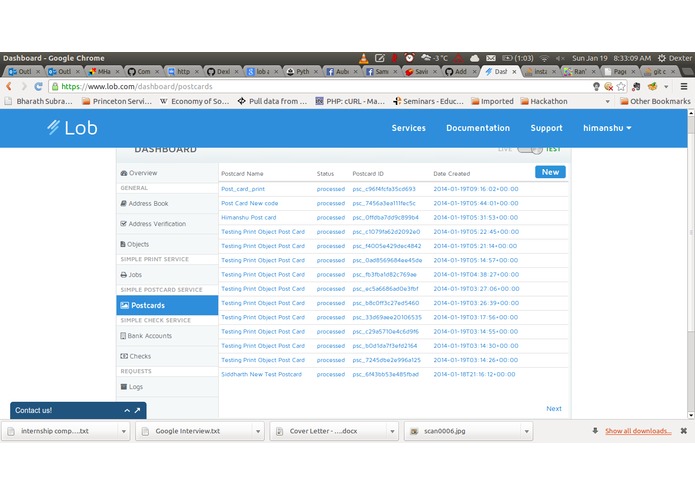The image size is (695, 494).
Task: Select Objects in the sidebar
Action: (x=167, y=244)
